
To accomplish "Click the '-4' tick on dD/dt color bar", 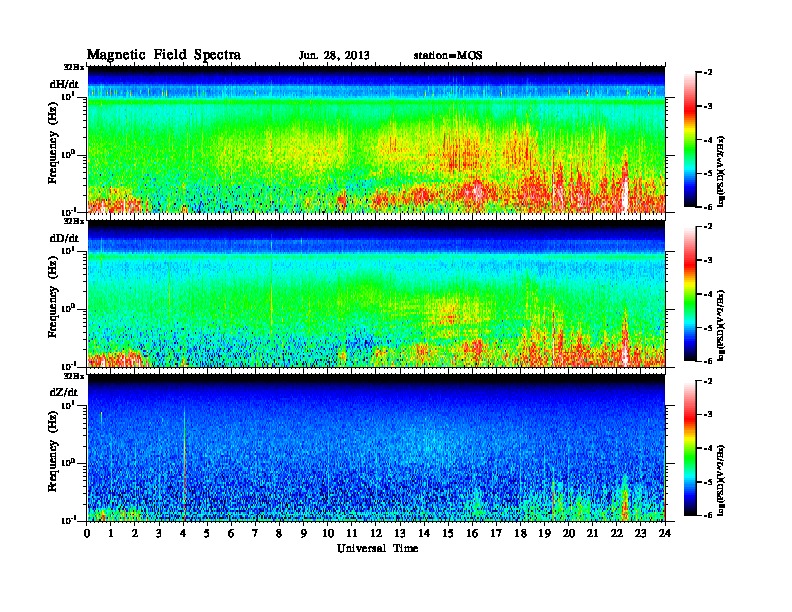I will tap(709, 294).
